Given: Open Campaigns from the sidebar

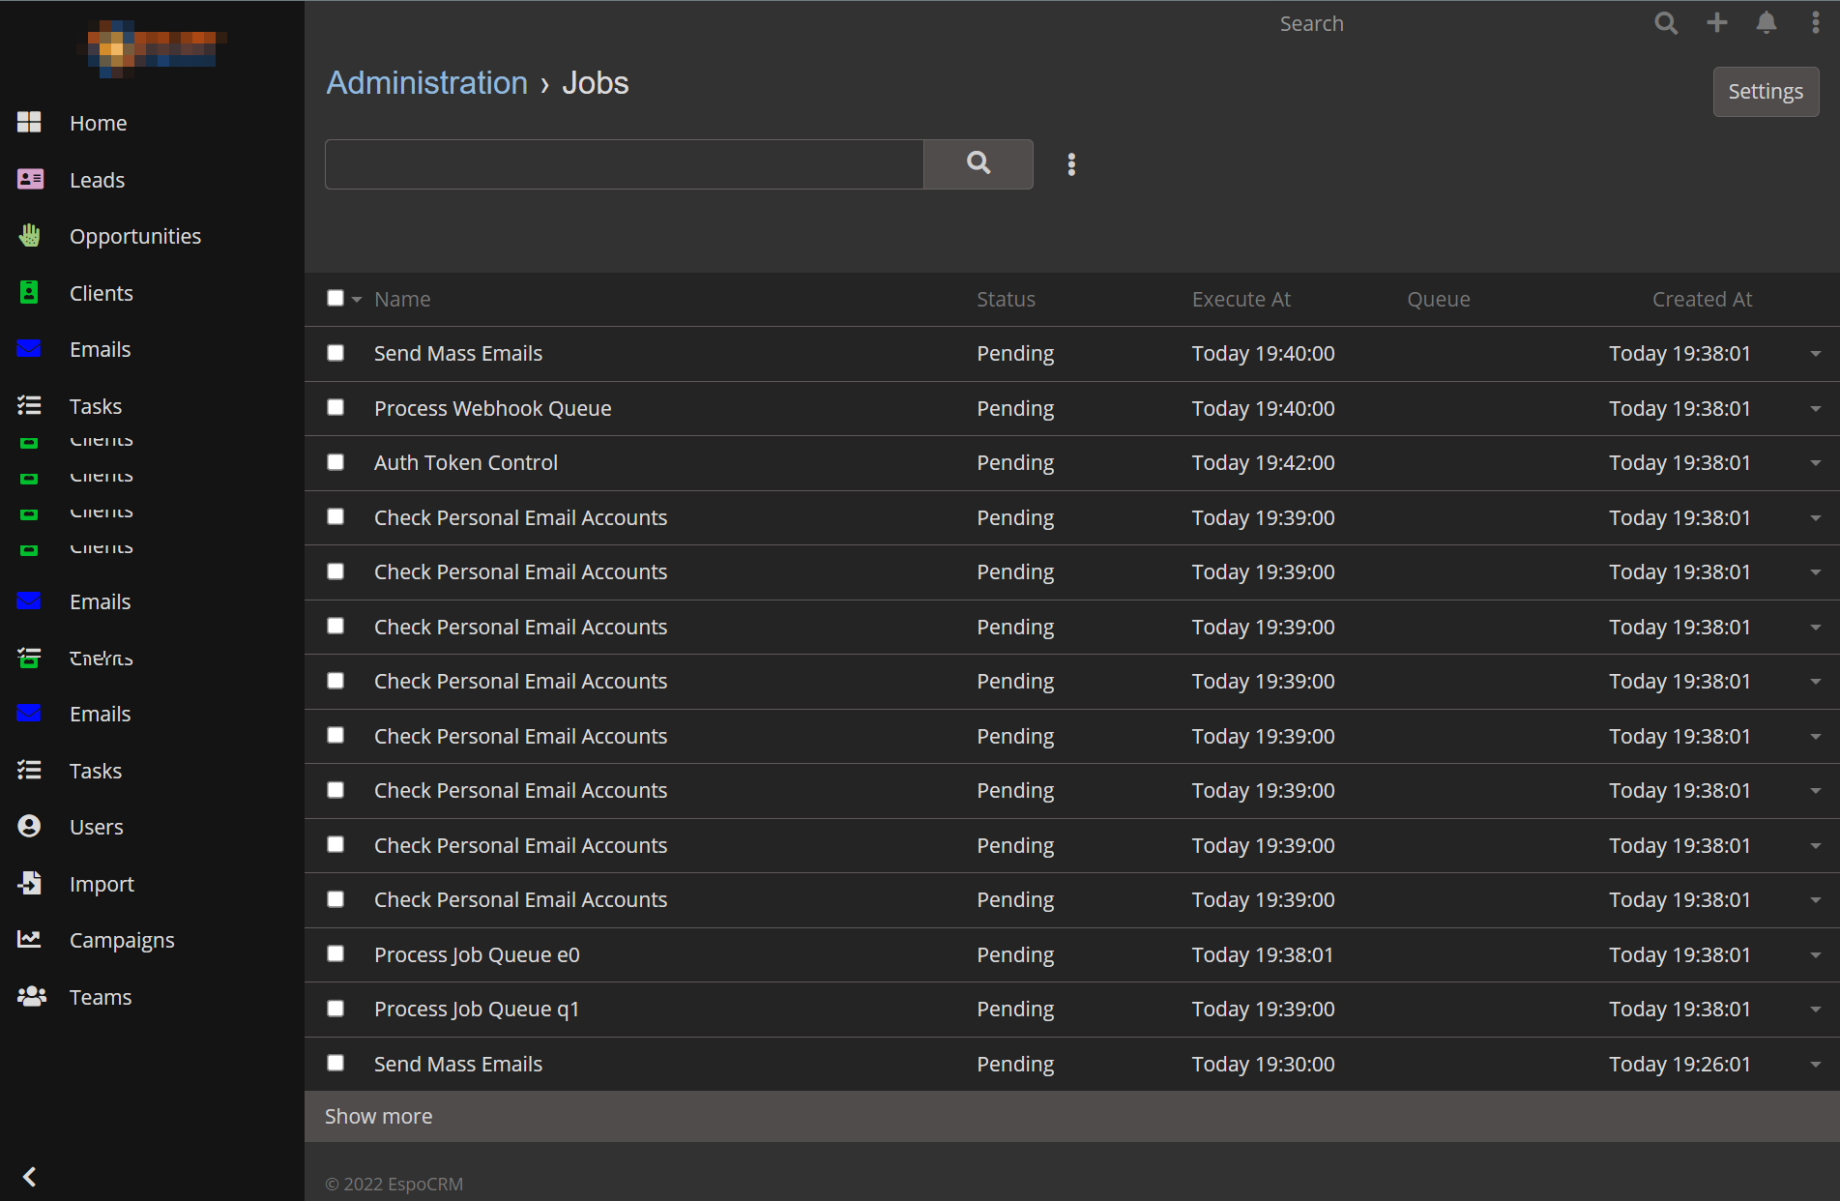Looking at the screenshot, I should click(x=121, y=940).
